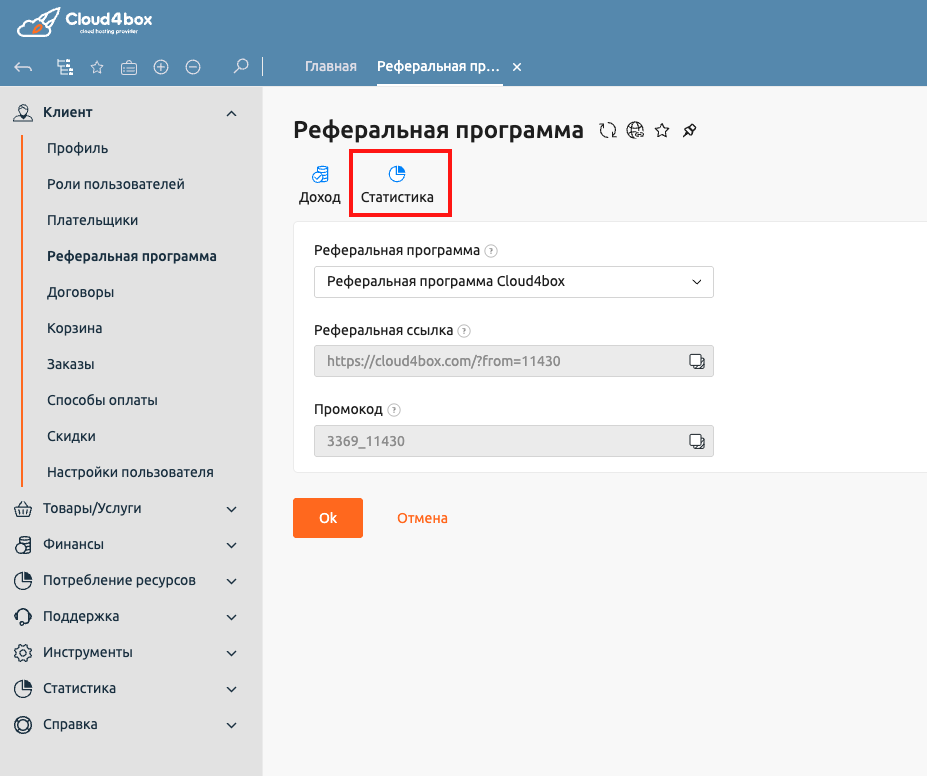
Task: Open the Статистика toolbar button
Action: tap(397, 185)
